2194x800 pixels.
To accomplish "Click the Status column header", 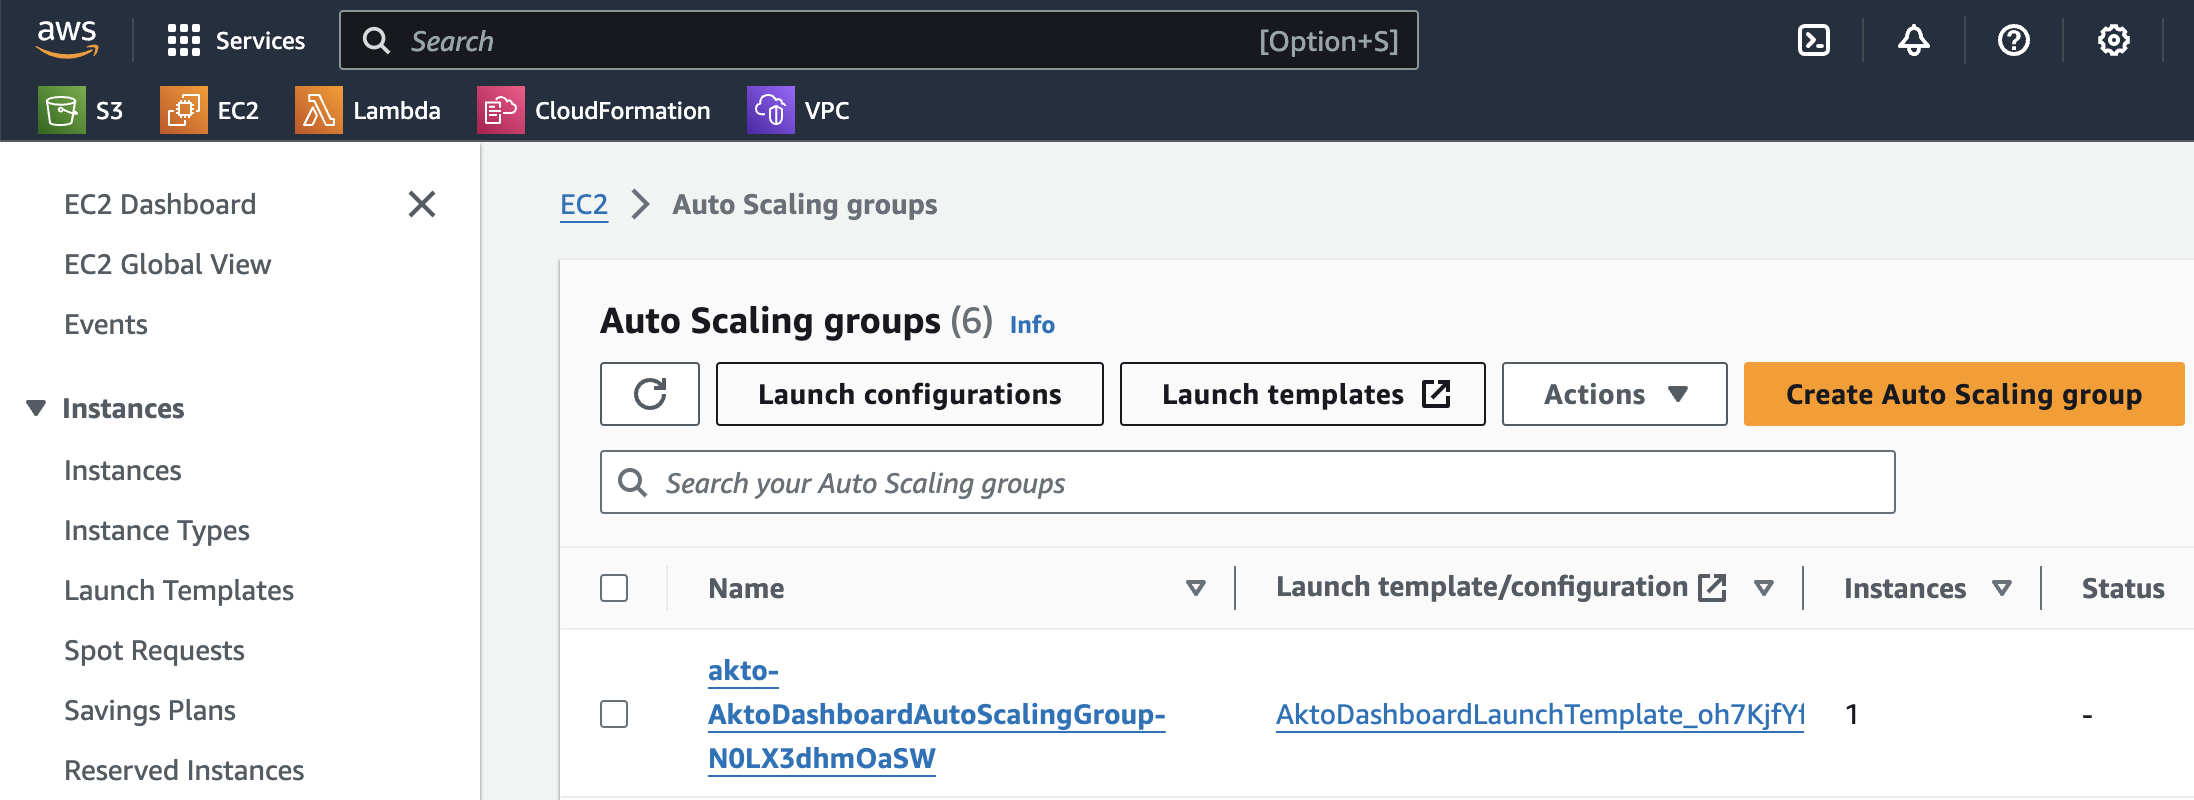I will (x=2123, y=588).
